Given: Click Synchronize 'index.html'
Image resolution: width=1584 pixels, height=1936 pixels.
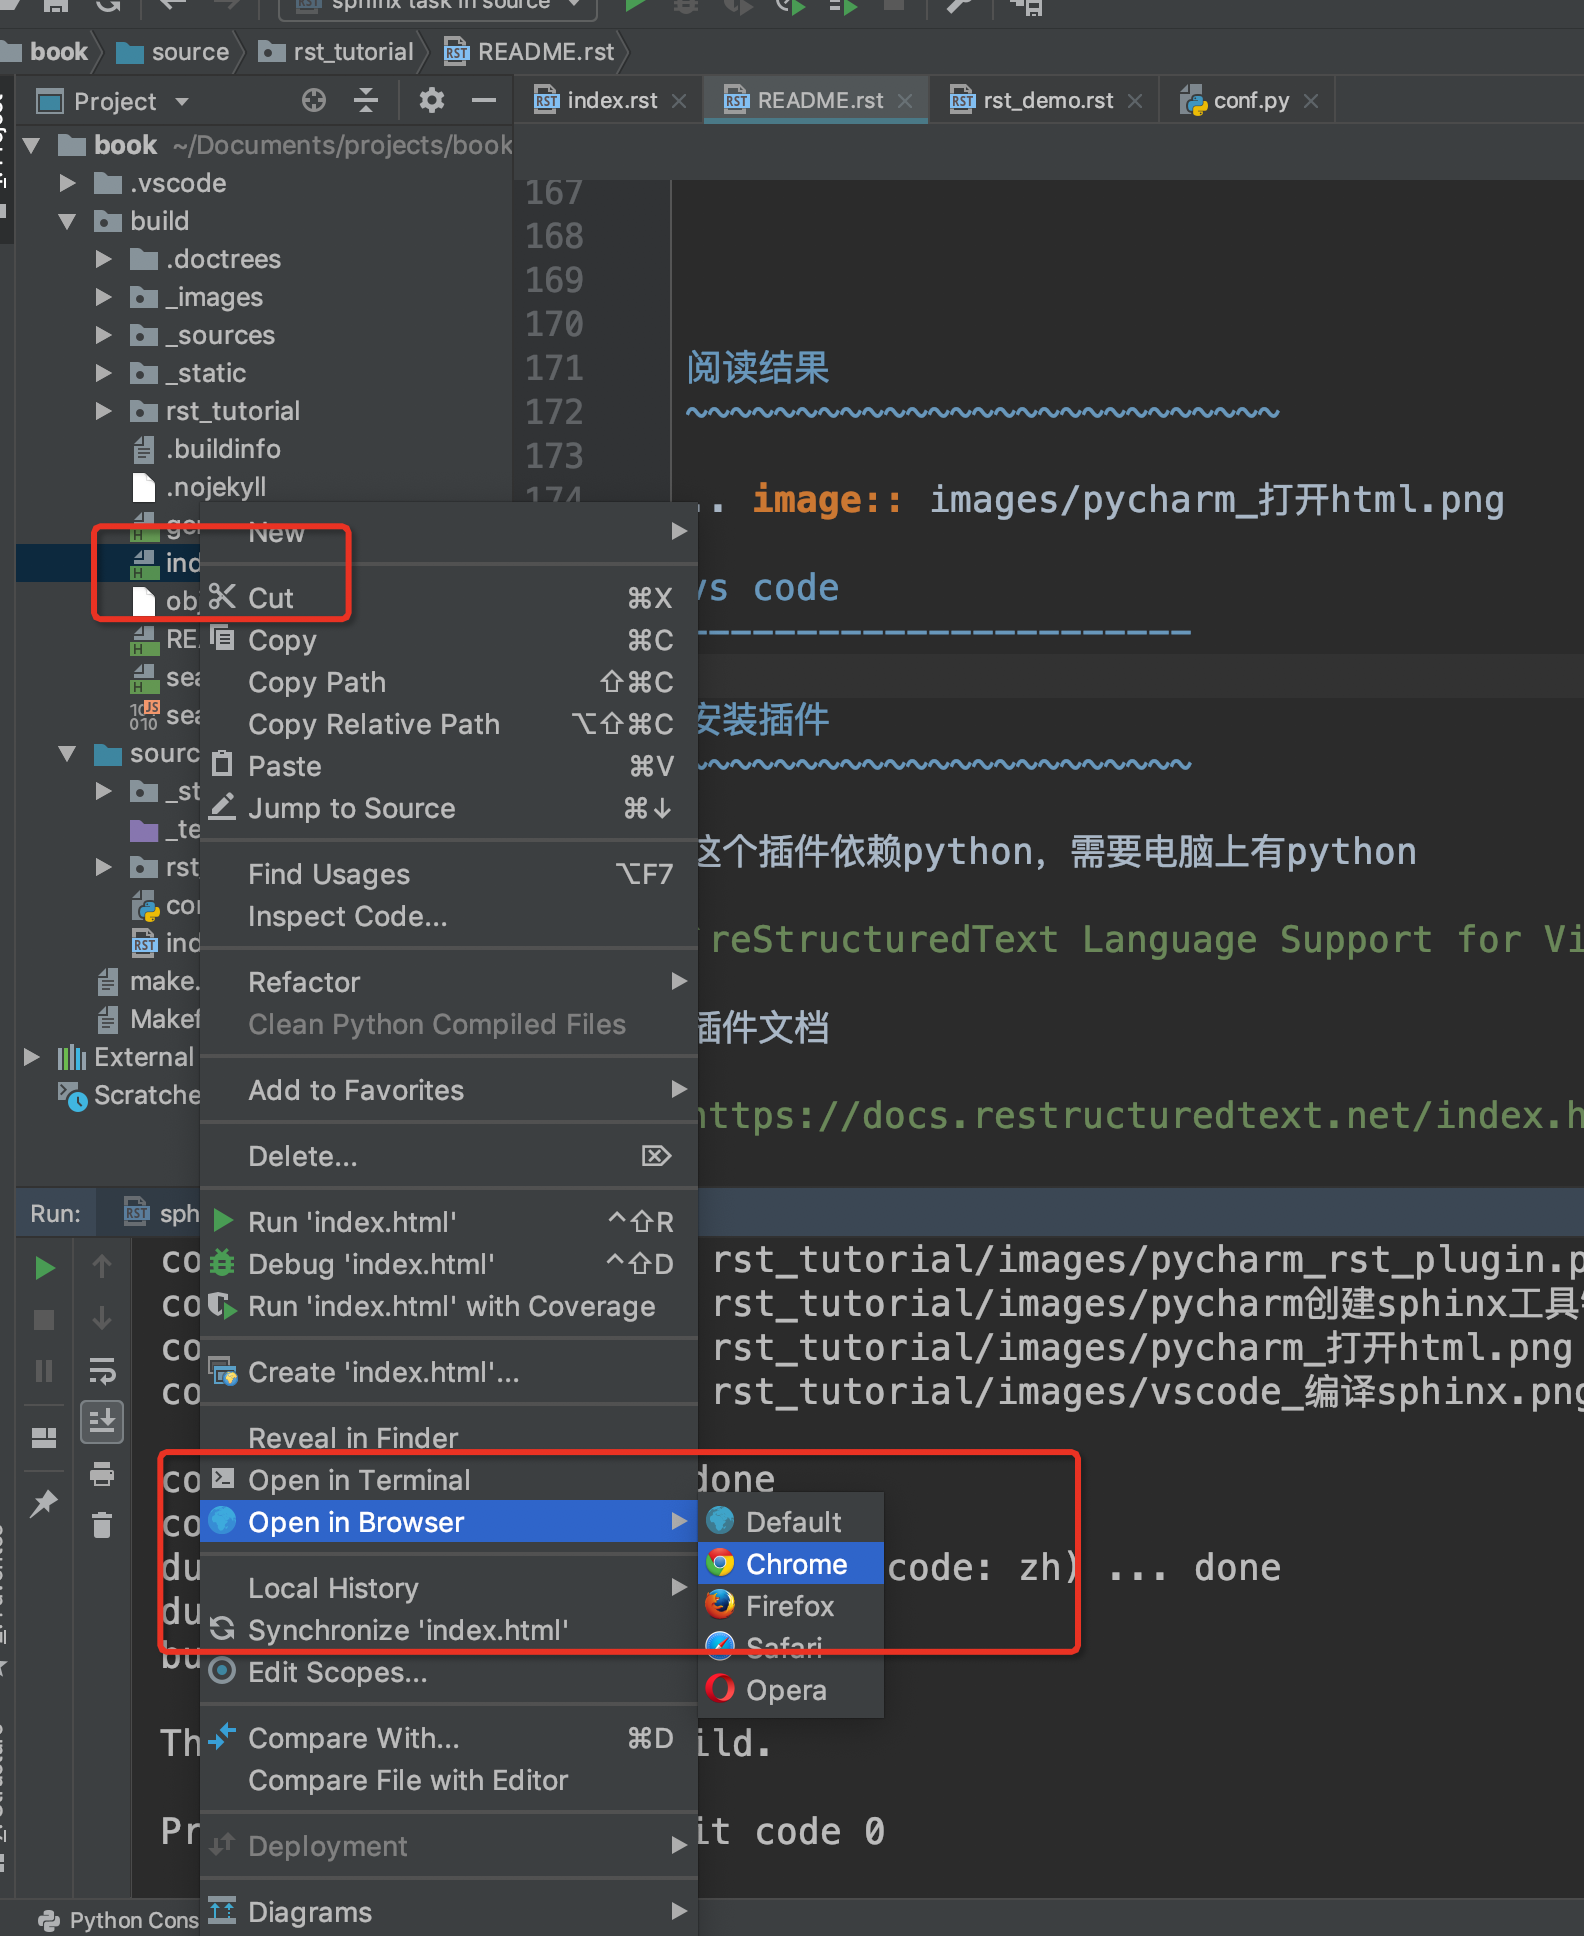Looking at the screenshot, I should pos(448,1630).
